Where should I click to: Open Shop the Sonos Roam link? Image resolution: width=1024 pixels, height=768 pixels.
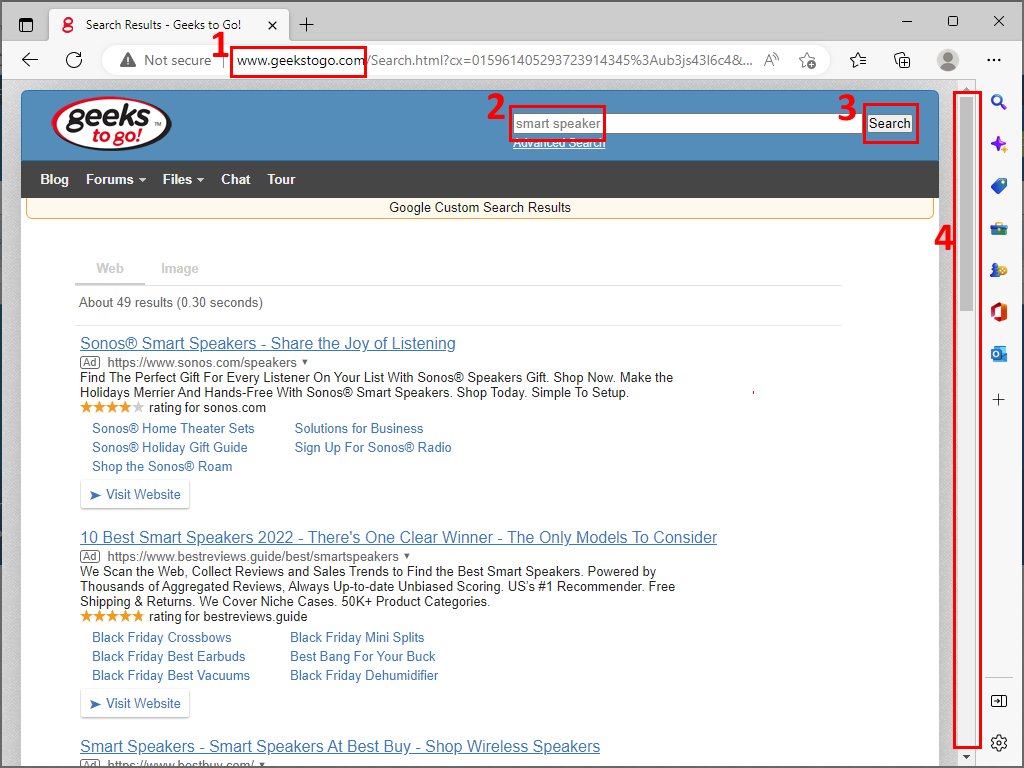click(x=162, y=466)
